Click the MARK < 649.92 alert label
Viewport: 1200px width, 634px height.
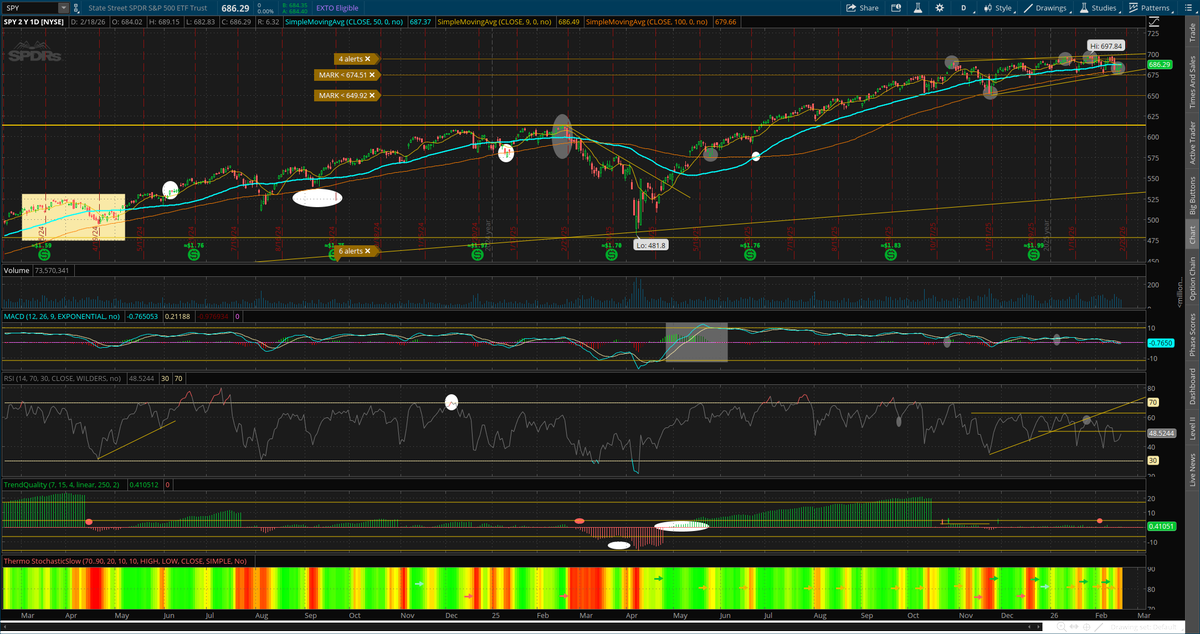tap(342, 96)
